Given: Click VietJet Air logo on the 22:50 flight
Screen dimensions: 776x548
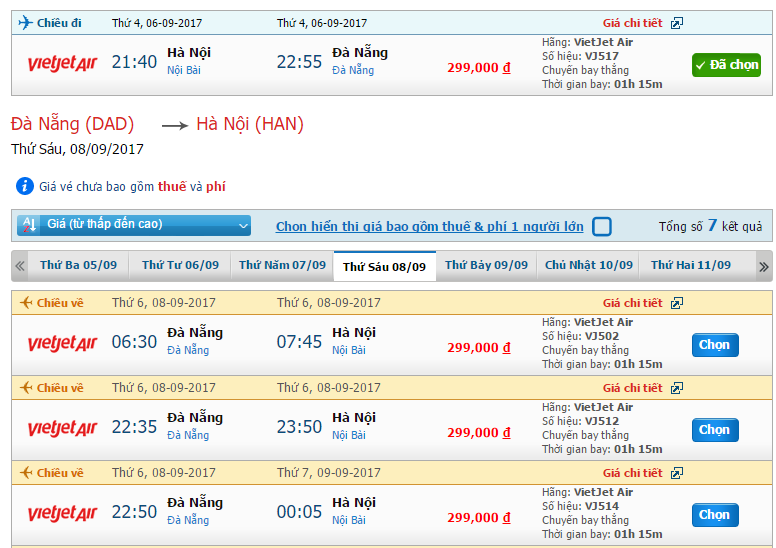Looking at the screenshot, I should pos(62,513).
